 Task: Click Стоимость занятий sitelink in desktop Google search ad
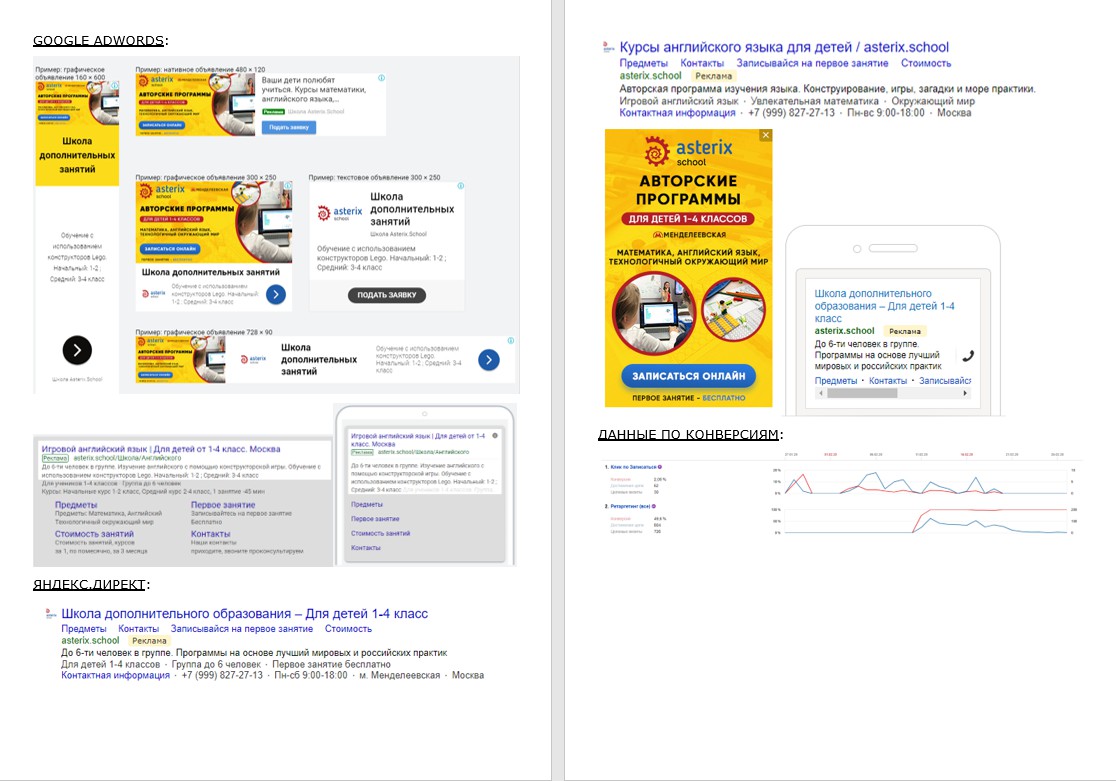pyautogui.click(x=94, y=533)
